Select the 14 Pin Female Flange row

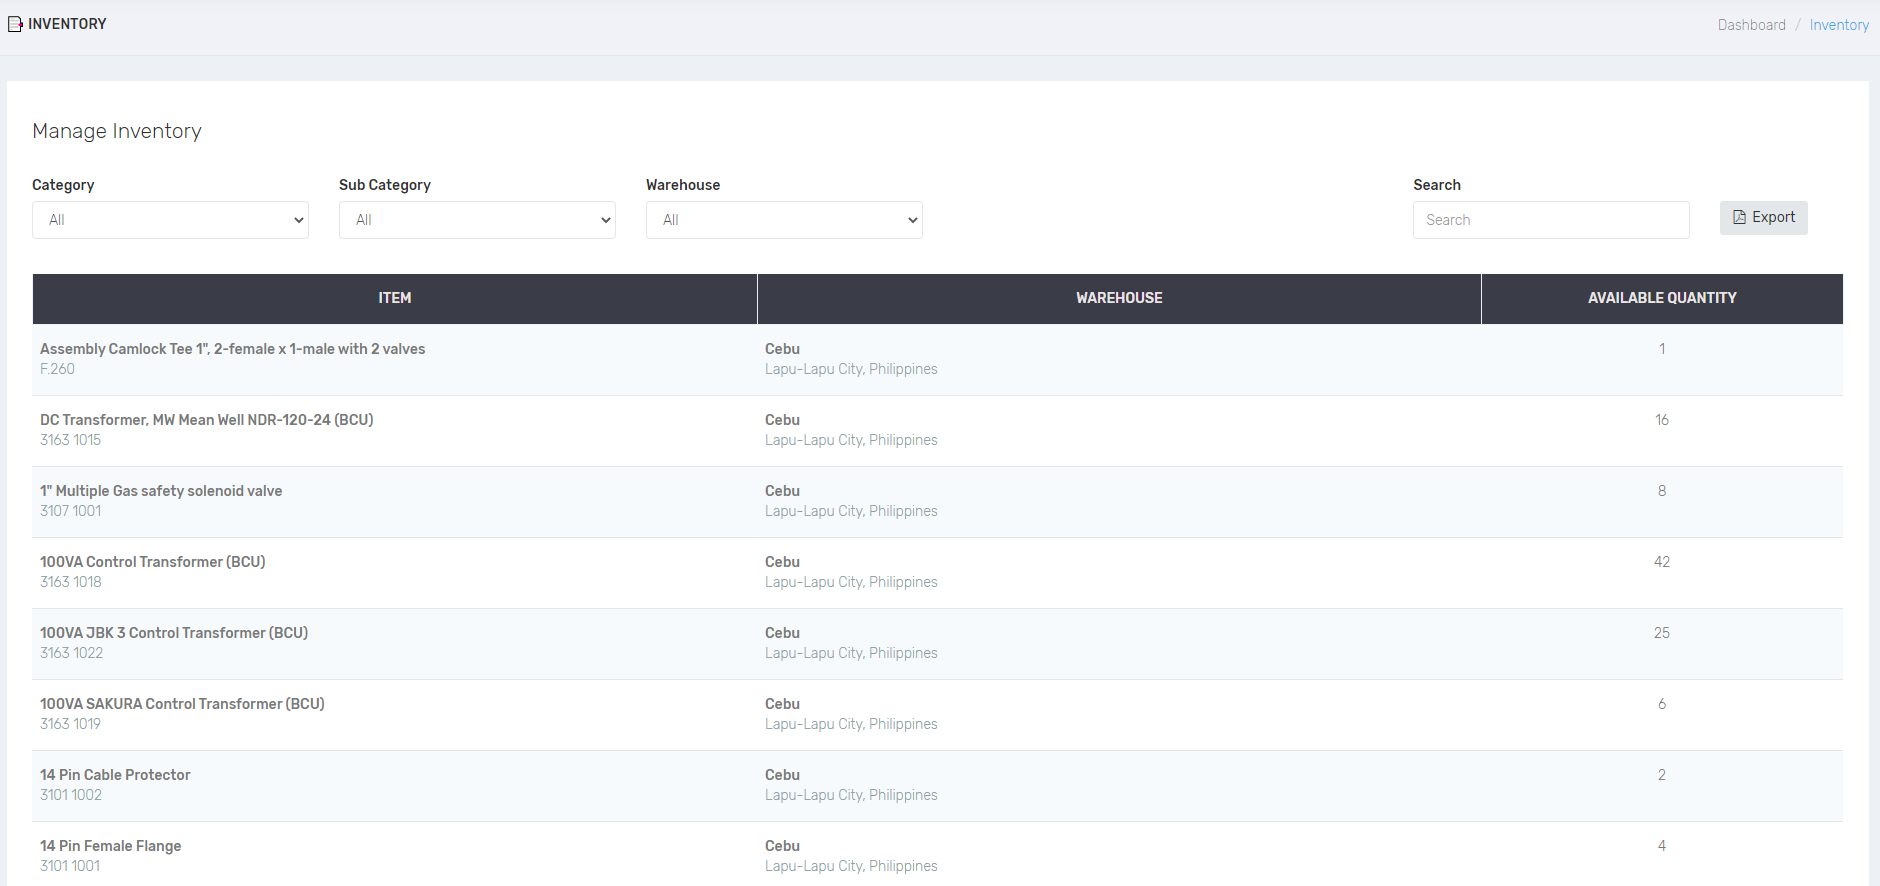tap(110, 846)
